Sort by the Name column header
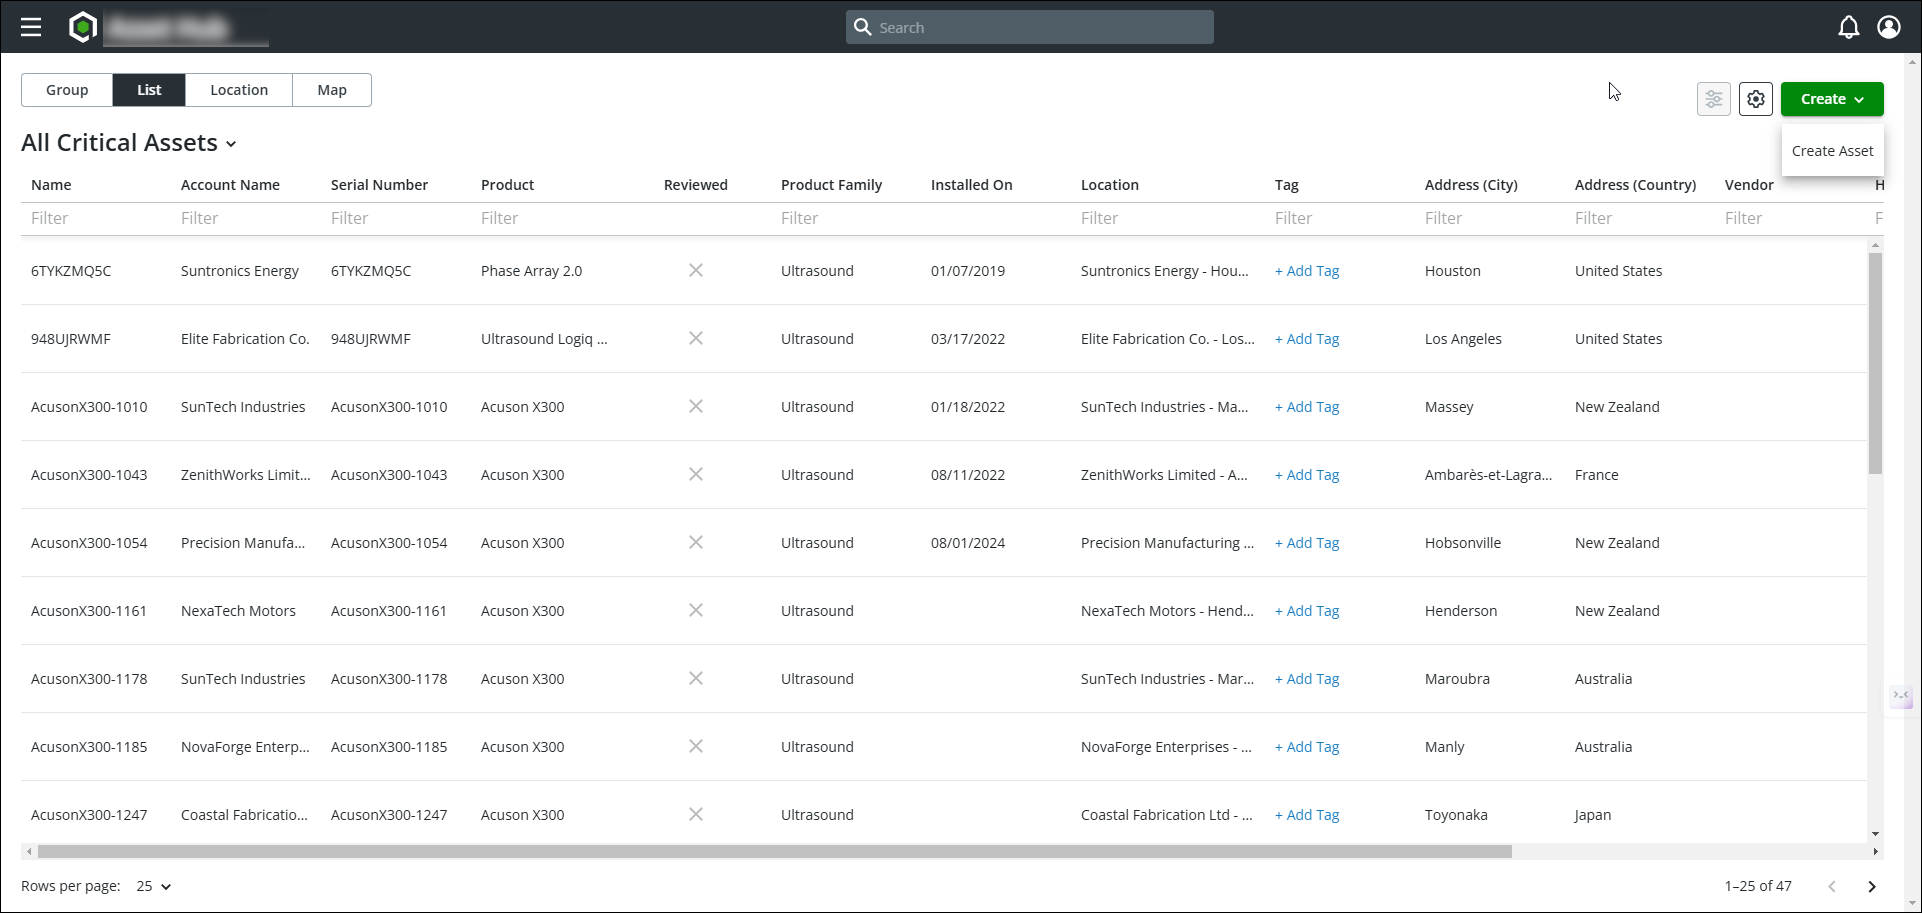 point(51,185)
